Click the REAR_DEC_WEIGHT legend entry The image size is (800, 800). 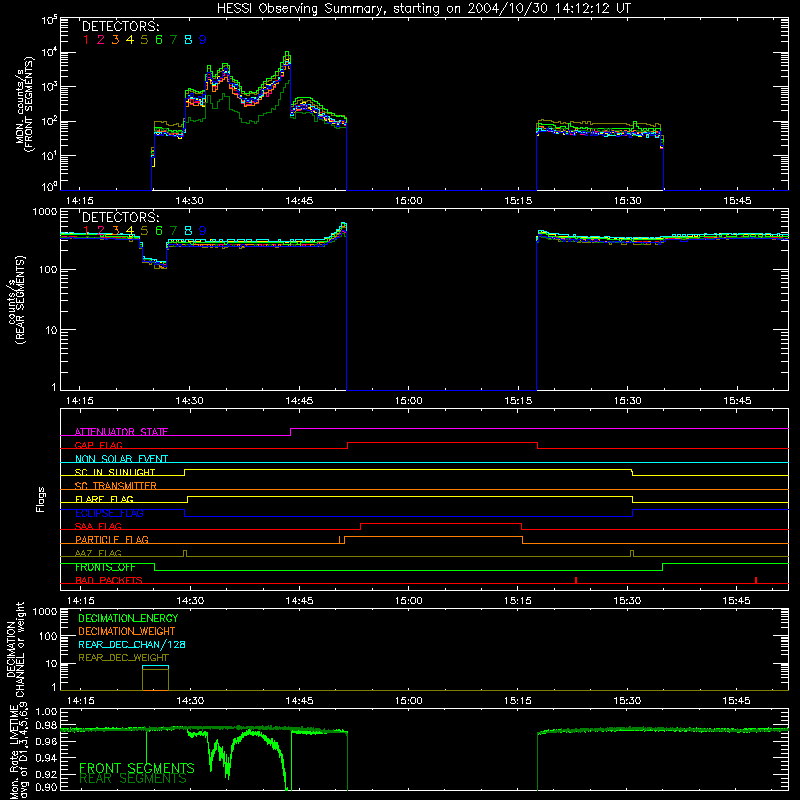[123, 658]
